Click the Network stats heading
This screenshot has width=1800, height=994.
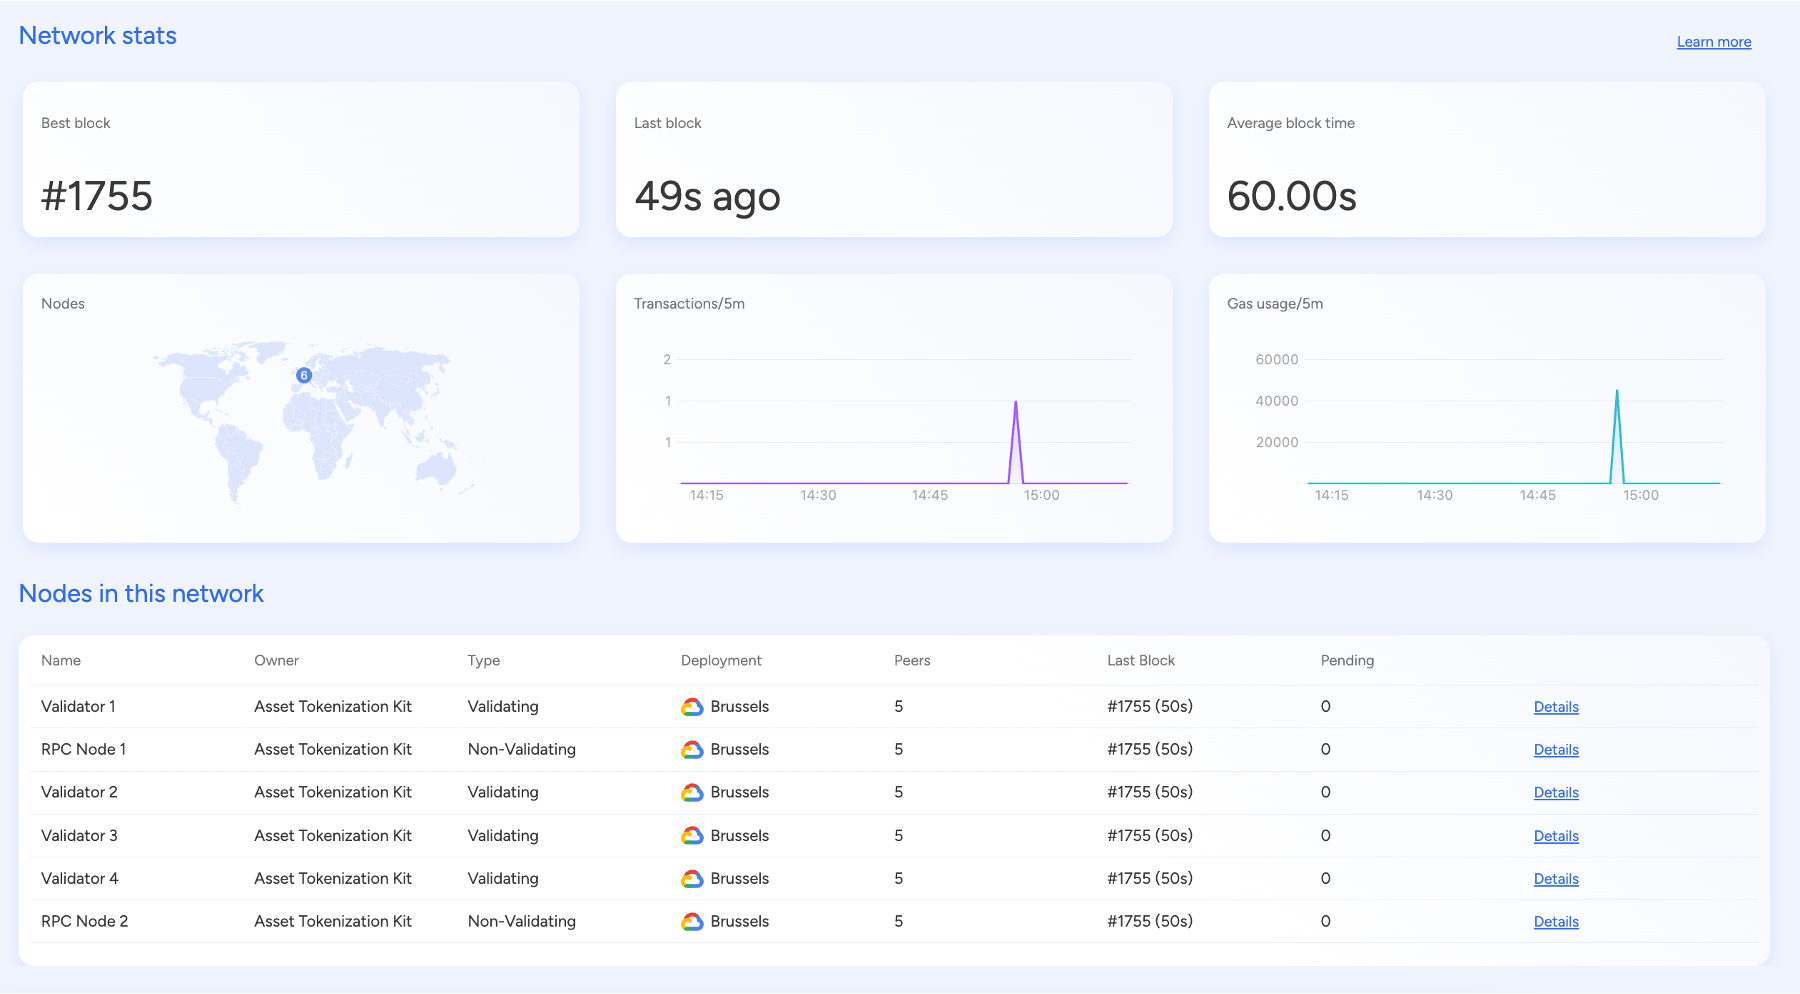click(97, 35)
